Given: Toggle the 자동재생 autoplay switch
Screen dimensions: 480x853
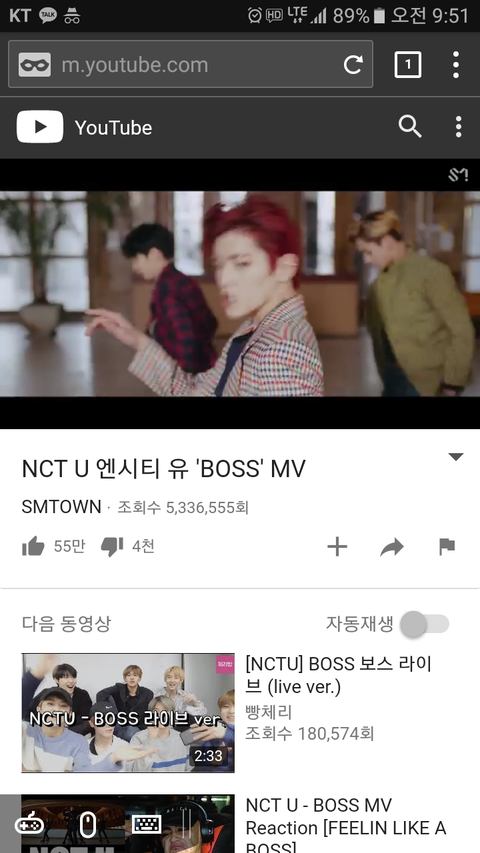Looking at the screenshot, I should pos(425,624).
